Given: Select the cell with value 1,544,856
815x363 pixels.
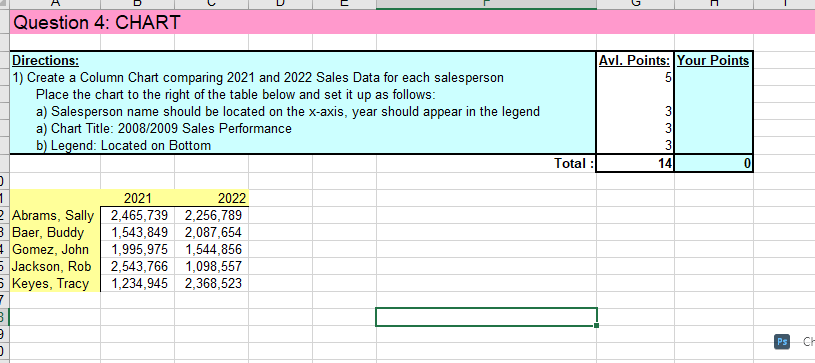Looking at the screenshot, I should pos(212,249).
